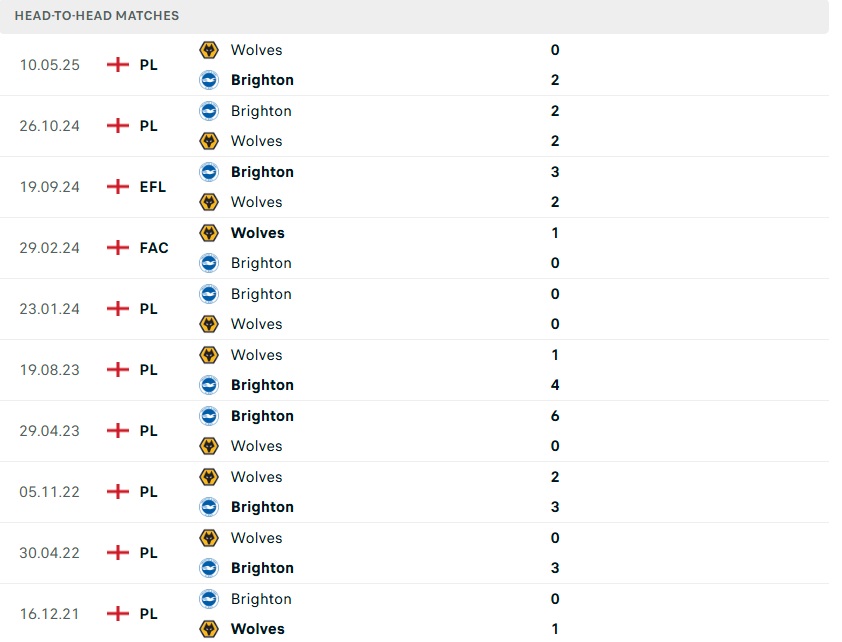This screenshot has width=842, height=642.
Task: Click the EFL competition label on 19.09.24
Action: pyautogui.click(x=153, y=187)
